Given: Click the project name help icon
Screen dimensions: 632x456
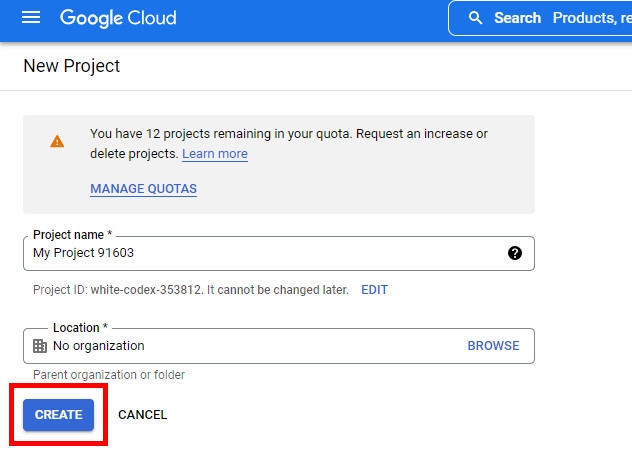Looking at the screenshot, I should (515, 253).
